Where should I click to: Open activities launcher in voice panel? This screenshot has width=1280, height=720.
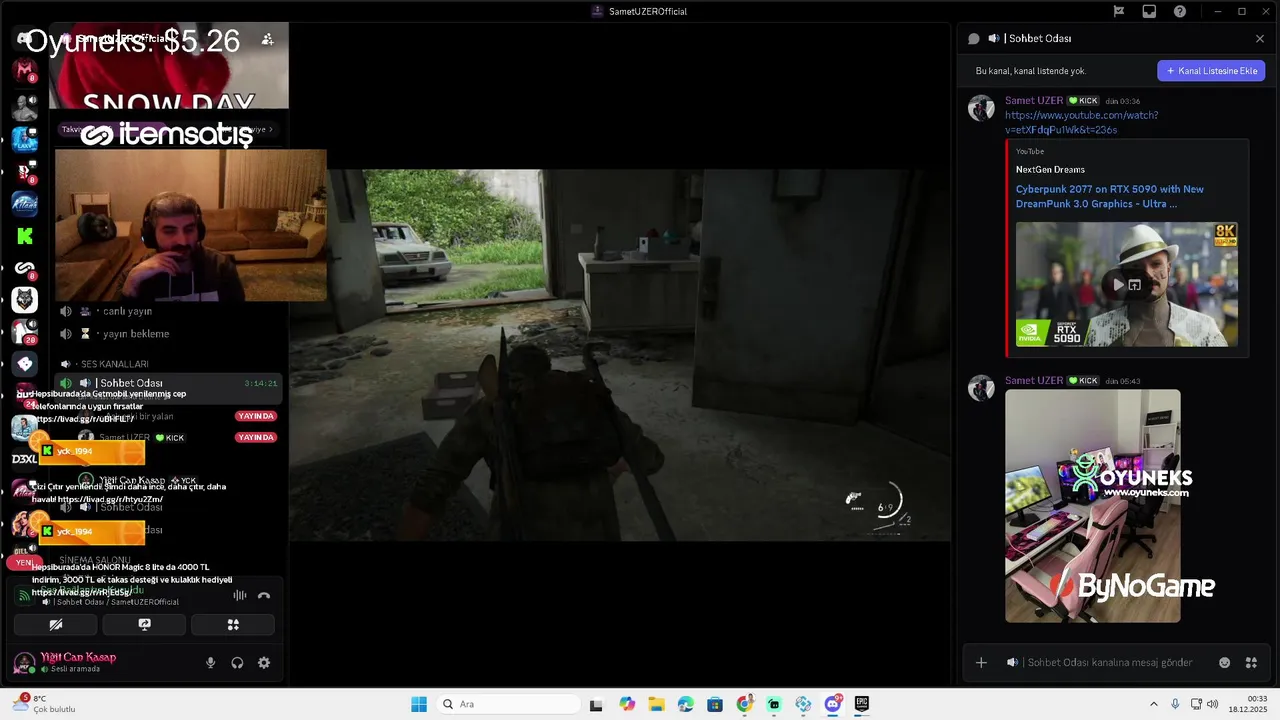233,624
